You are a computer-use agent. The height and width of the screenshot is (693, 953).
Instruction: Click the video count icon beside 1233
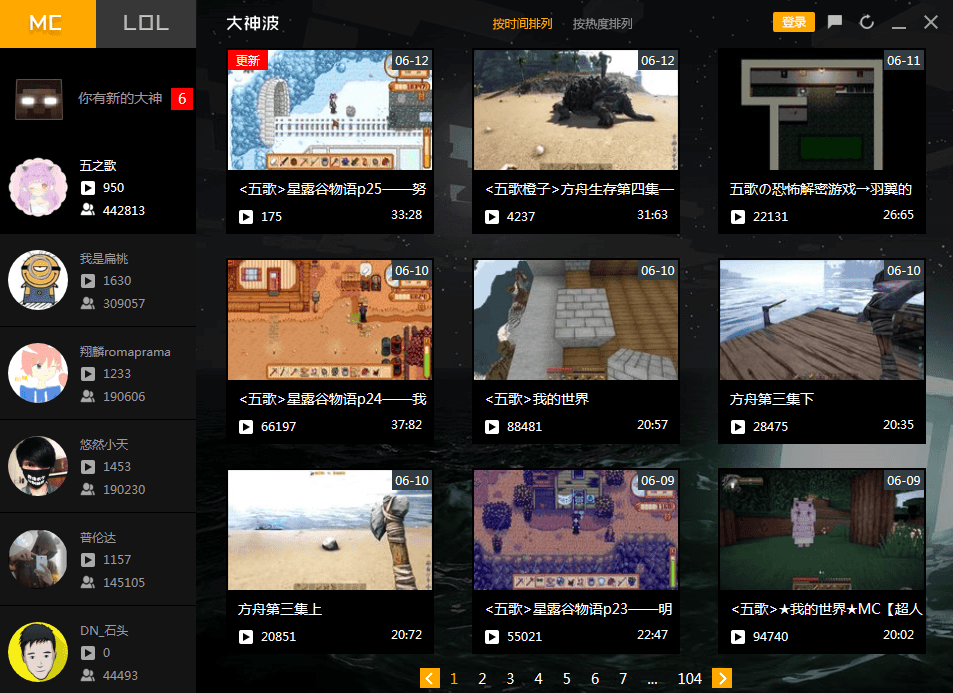[x=88, y=374]
